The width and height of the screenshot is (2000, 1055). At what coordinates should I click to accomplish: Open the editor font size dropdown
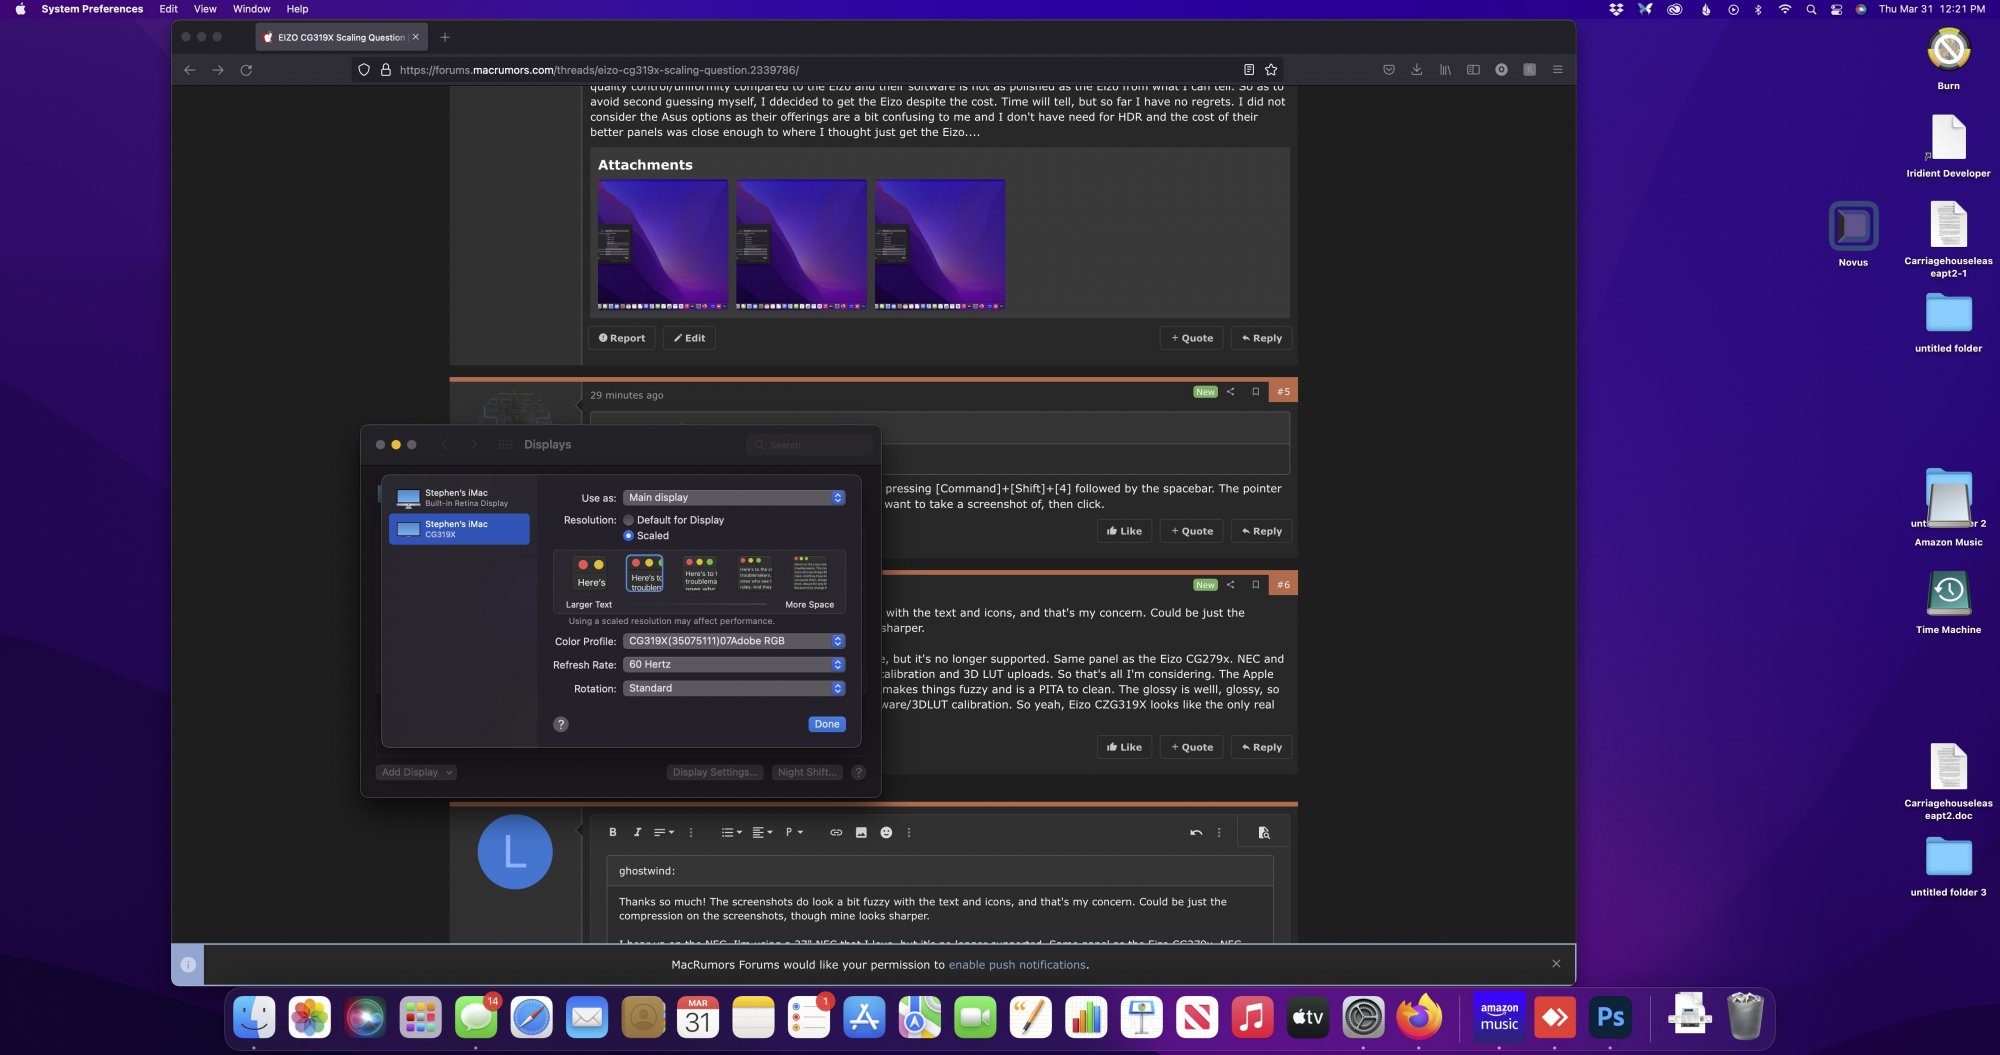[664, 832]
